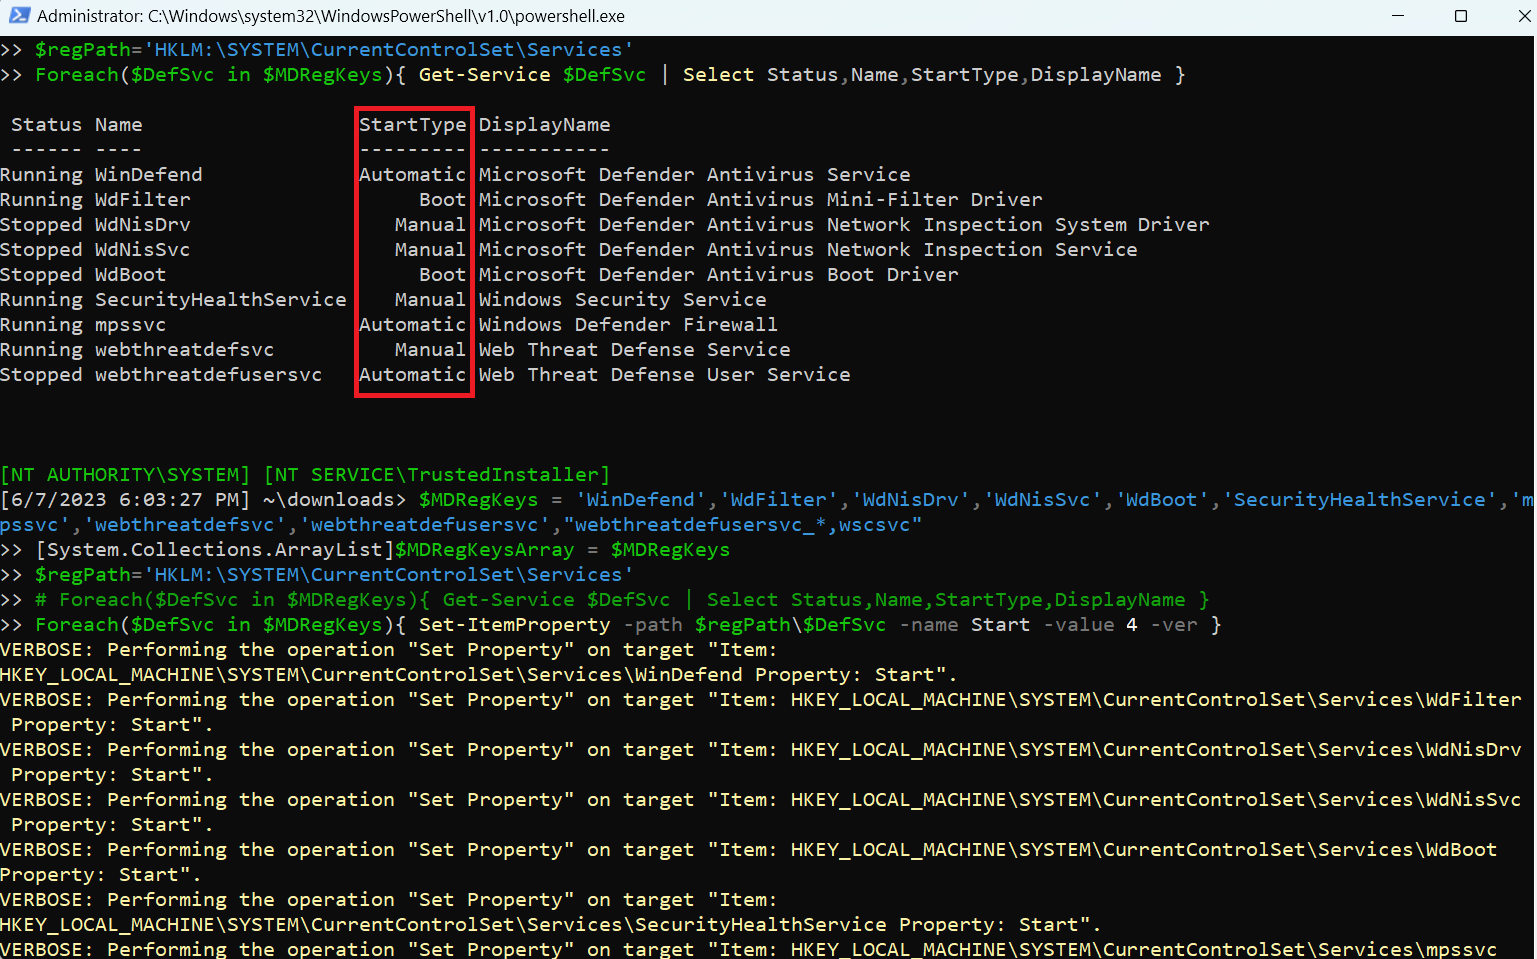Click the 'Status' column header
The width and height of the screenshot is (1537, 959).
click(47, 125)
